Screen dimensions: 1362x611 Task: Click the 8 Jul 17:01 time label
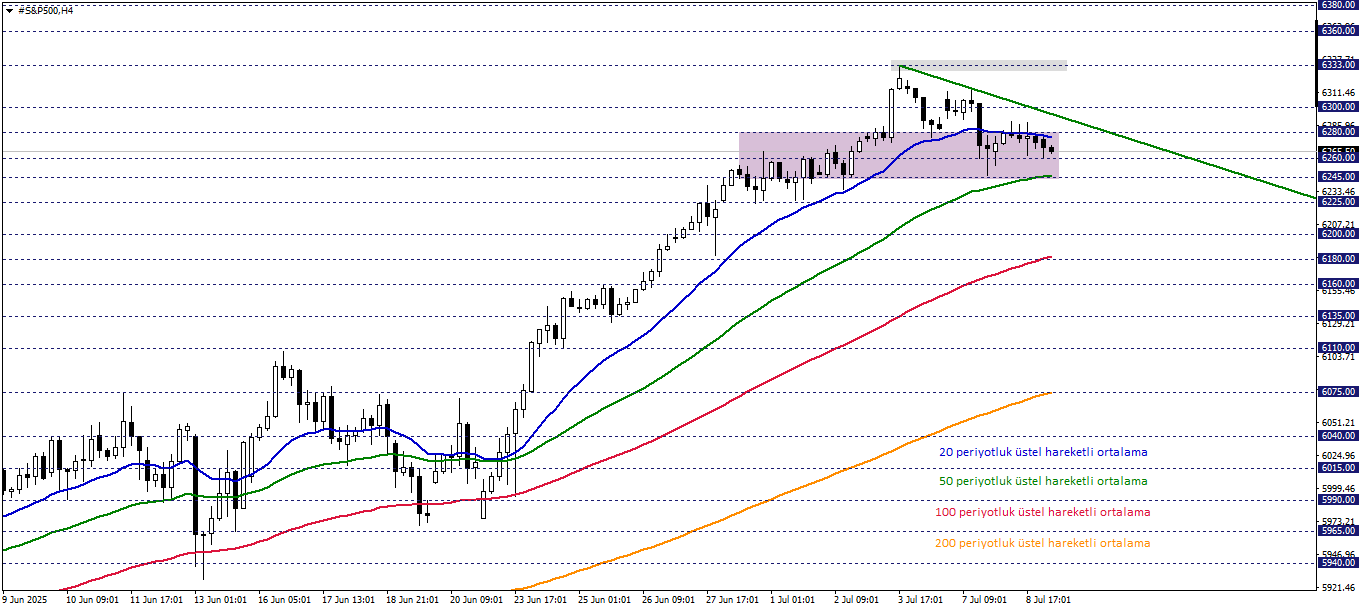[x=1051, y=601]
